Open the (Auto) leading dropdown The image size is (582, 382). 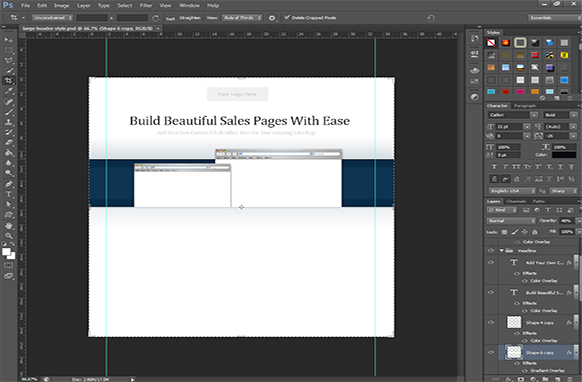pyautogui.click(x=573, y=127)
